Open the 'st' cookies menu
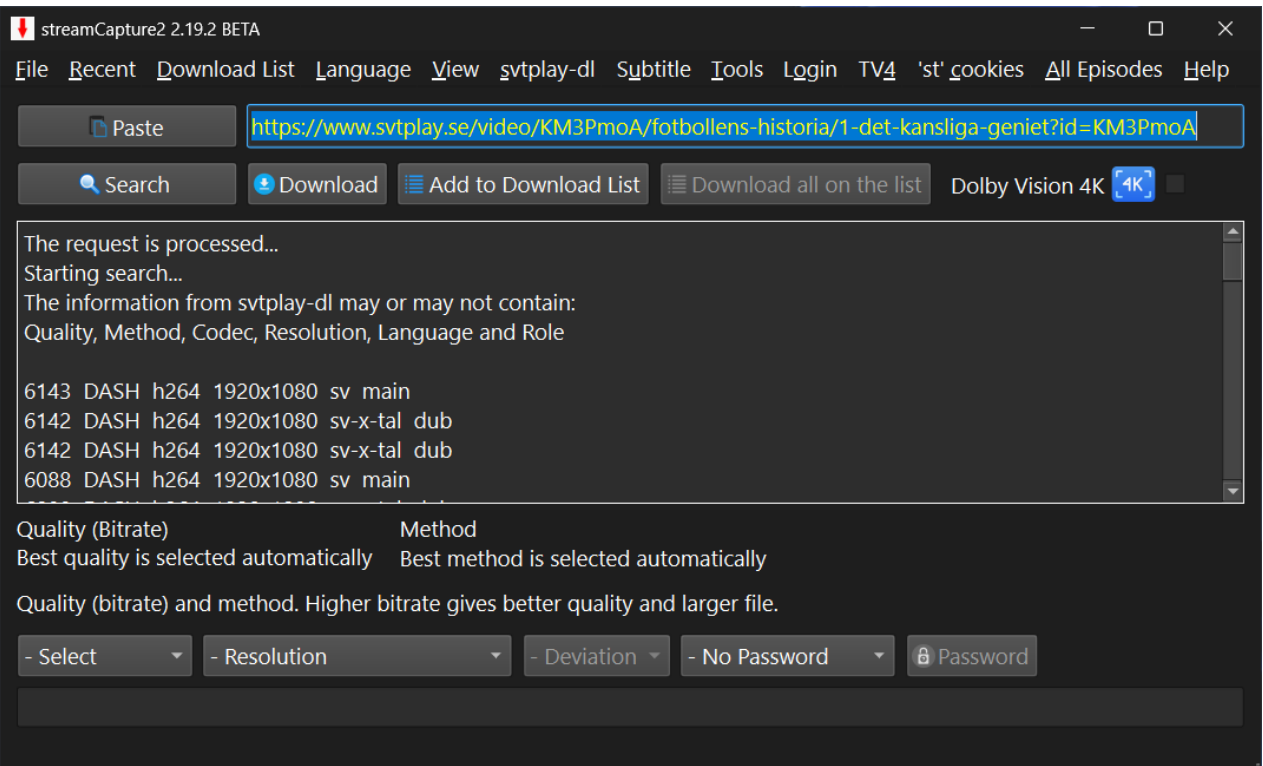Screen dimensions: 1263x766 [x=970, y=70]
